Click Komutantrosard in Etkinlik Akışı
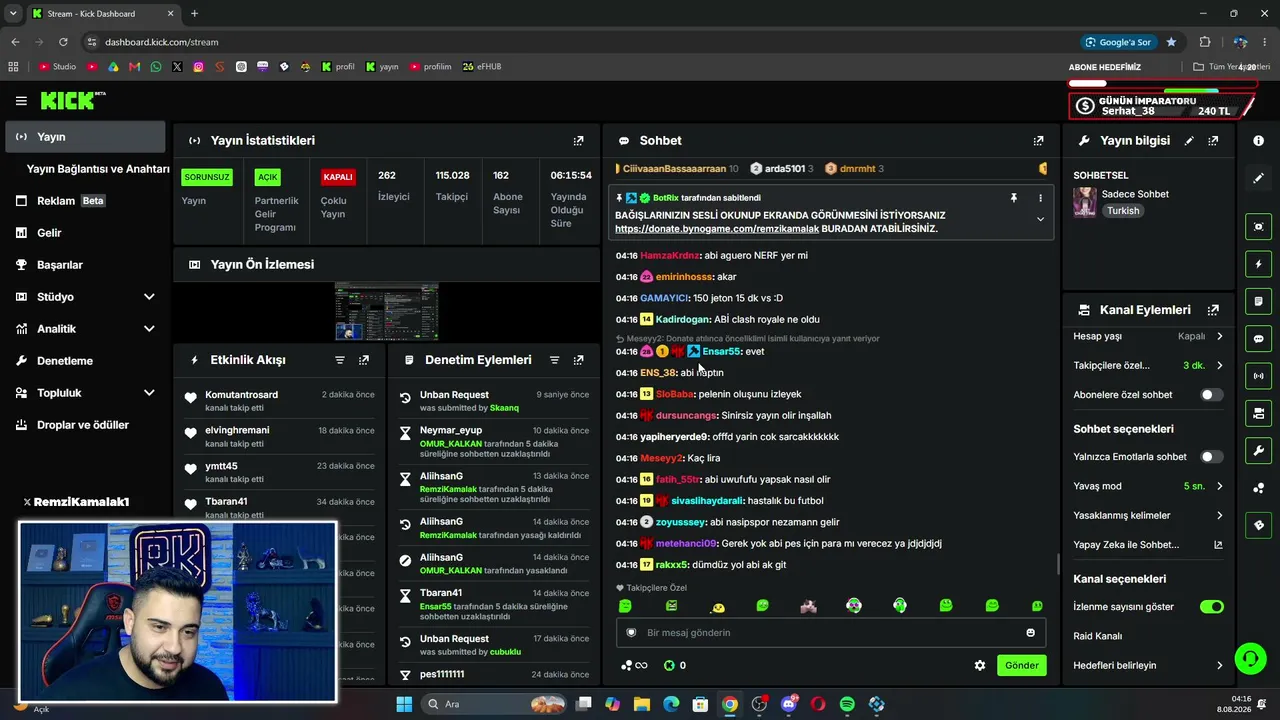Viewport: 1280px width, 720px height. [x=242, y=395]
